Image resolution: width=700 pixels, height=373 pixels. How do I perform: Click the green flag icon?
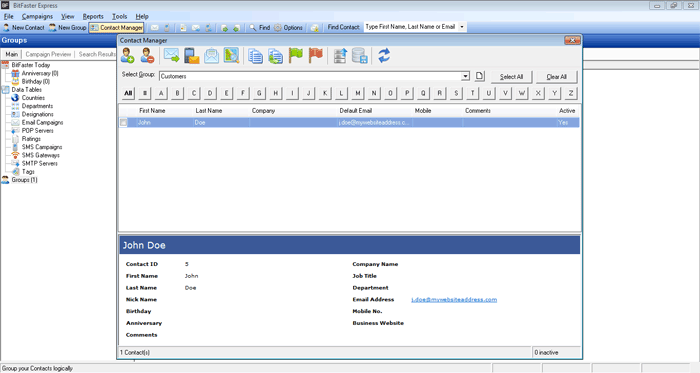[296, 56]
